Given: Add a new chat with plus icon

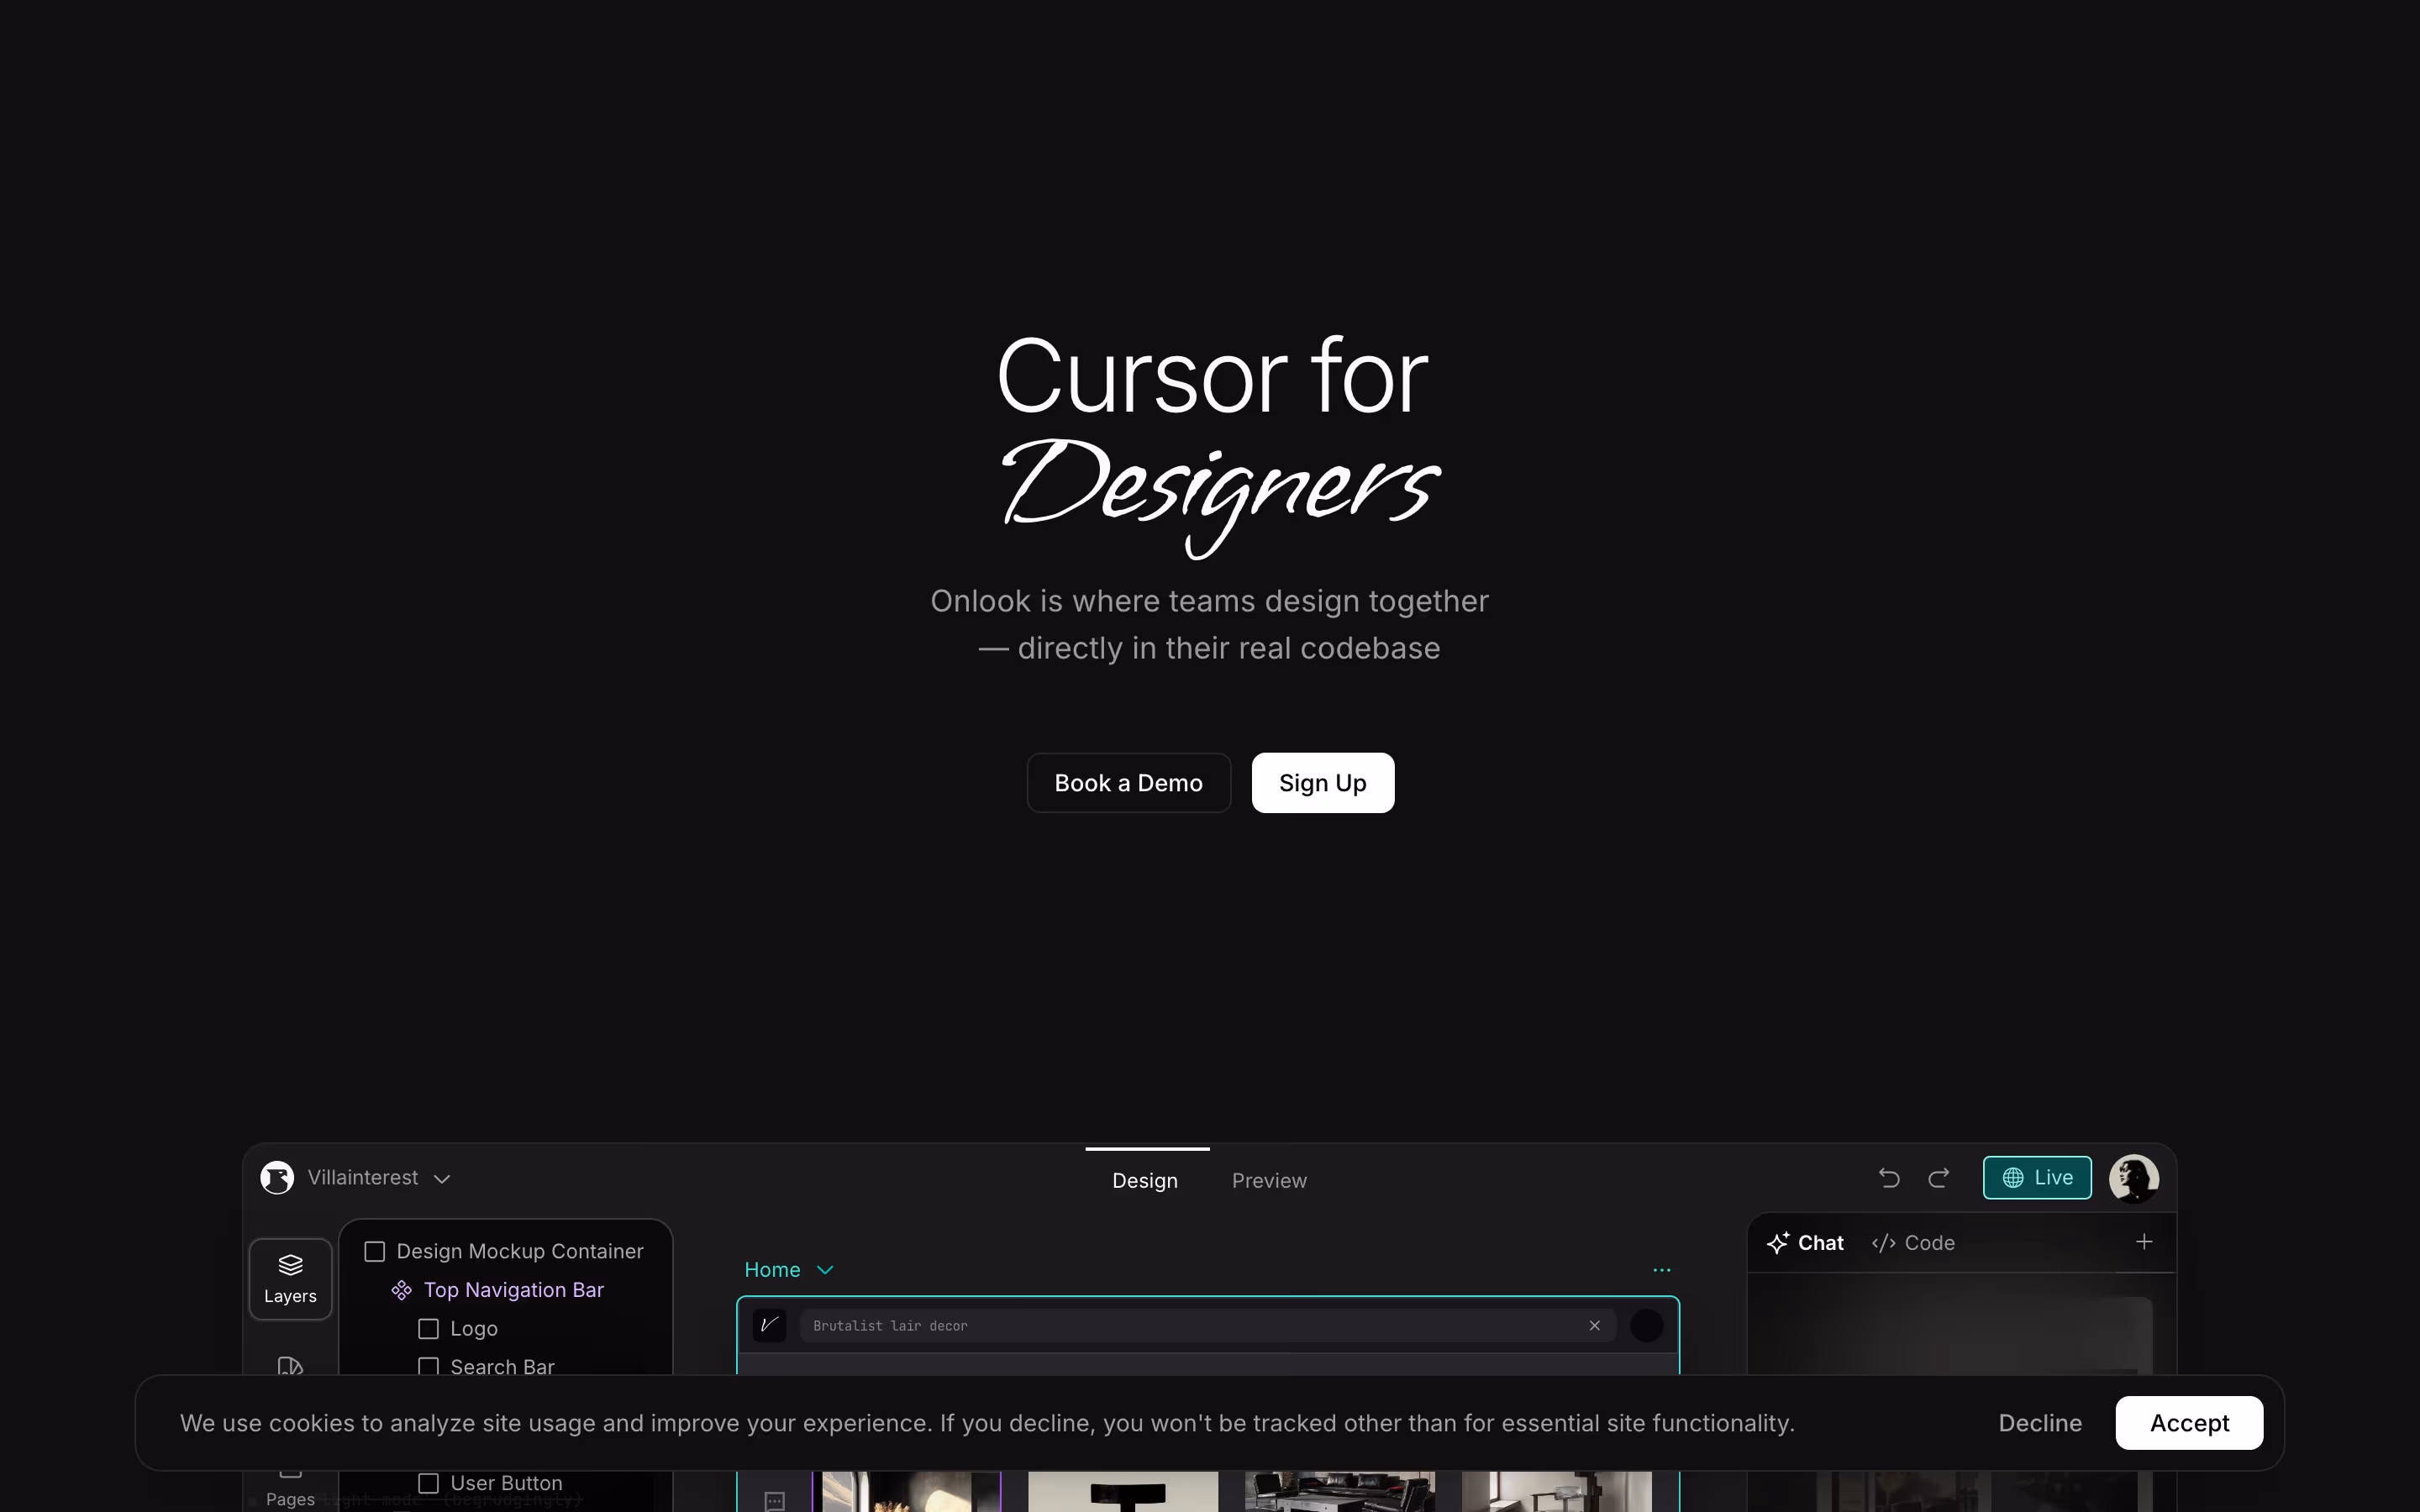Looking at the screenshot, I should [x=2144, y=1242].
